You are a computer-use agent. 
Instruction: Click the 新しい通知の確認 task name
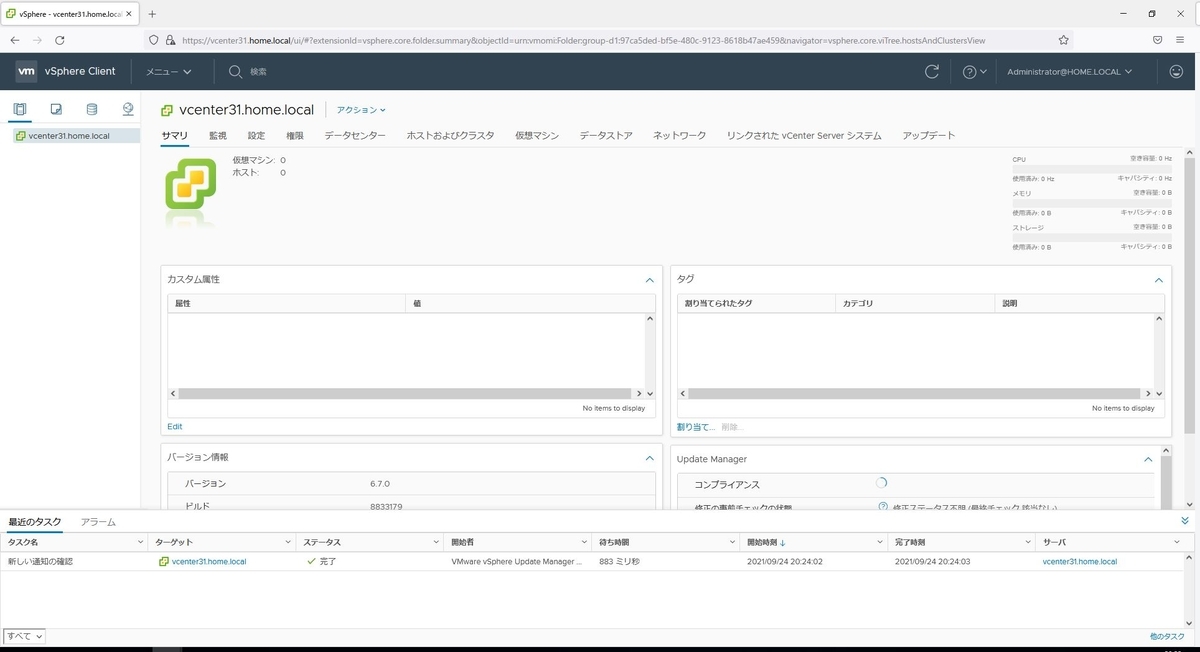(40, 562)
